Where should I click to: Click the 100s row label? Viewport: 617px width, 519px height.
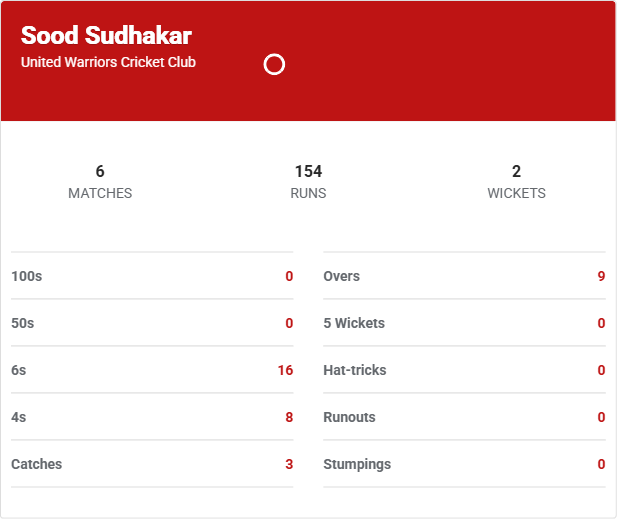[27, 276]
